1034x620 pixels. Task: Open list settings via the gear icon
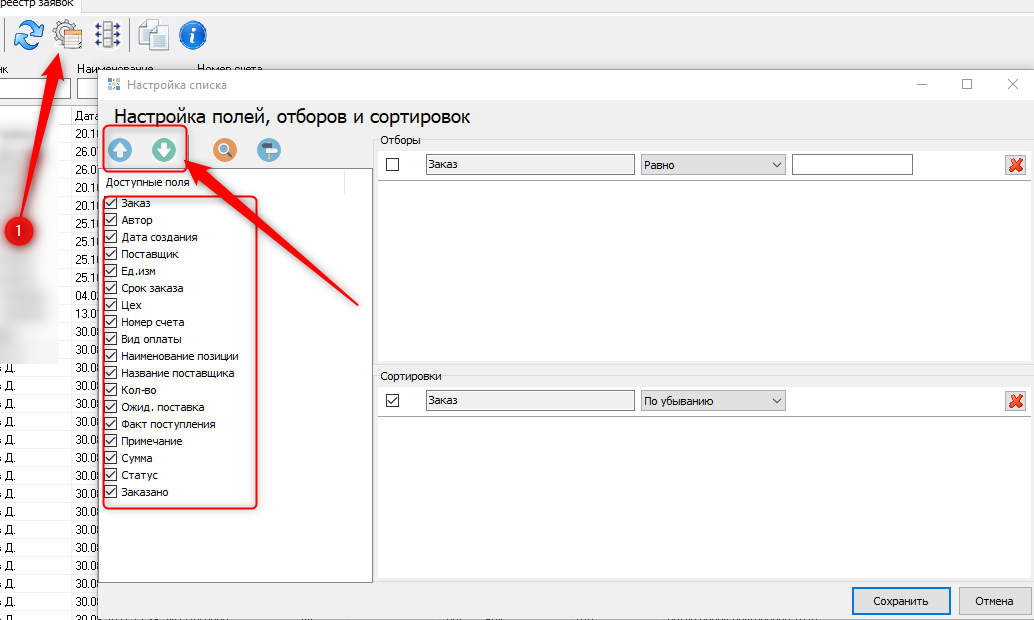click(67, 35)
